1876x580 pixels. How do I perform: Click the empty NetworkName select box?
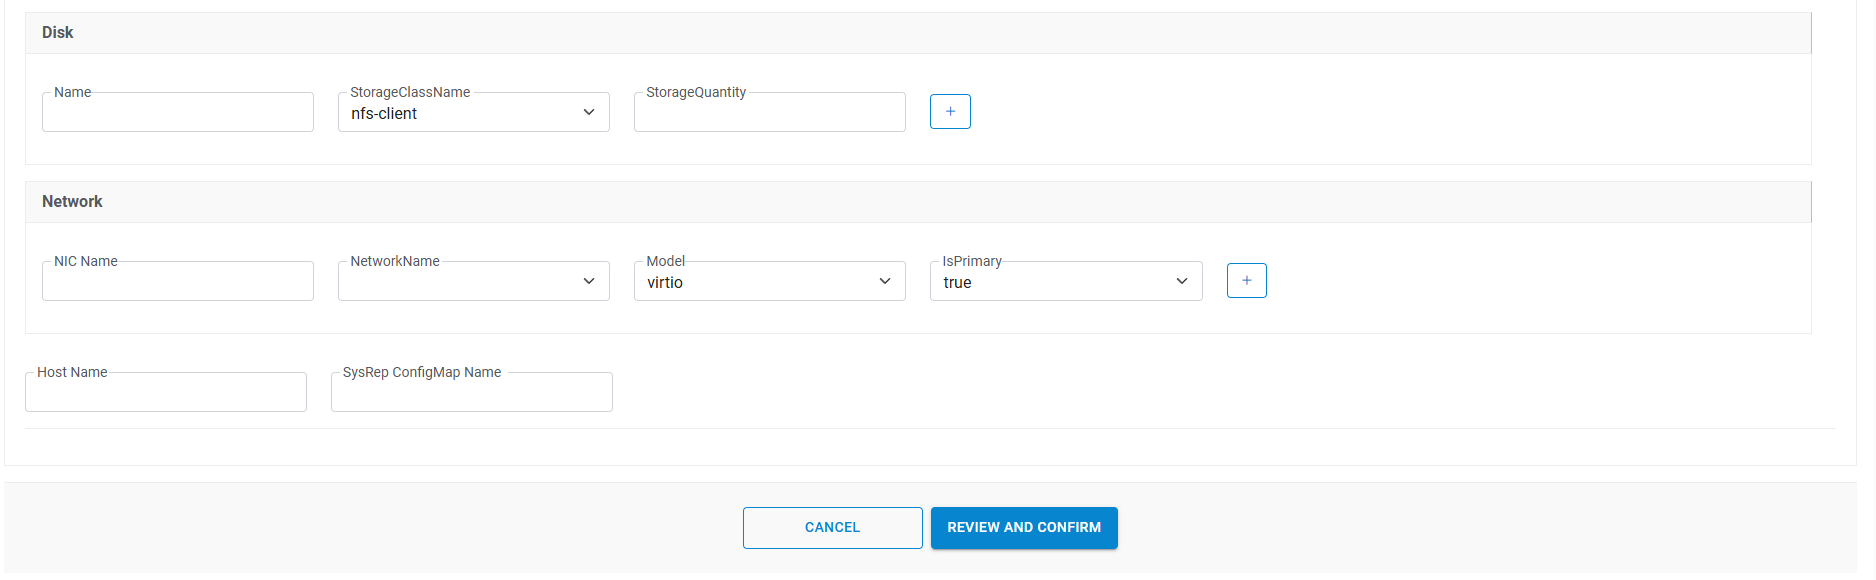point(460,282)
